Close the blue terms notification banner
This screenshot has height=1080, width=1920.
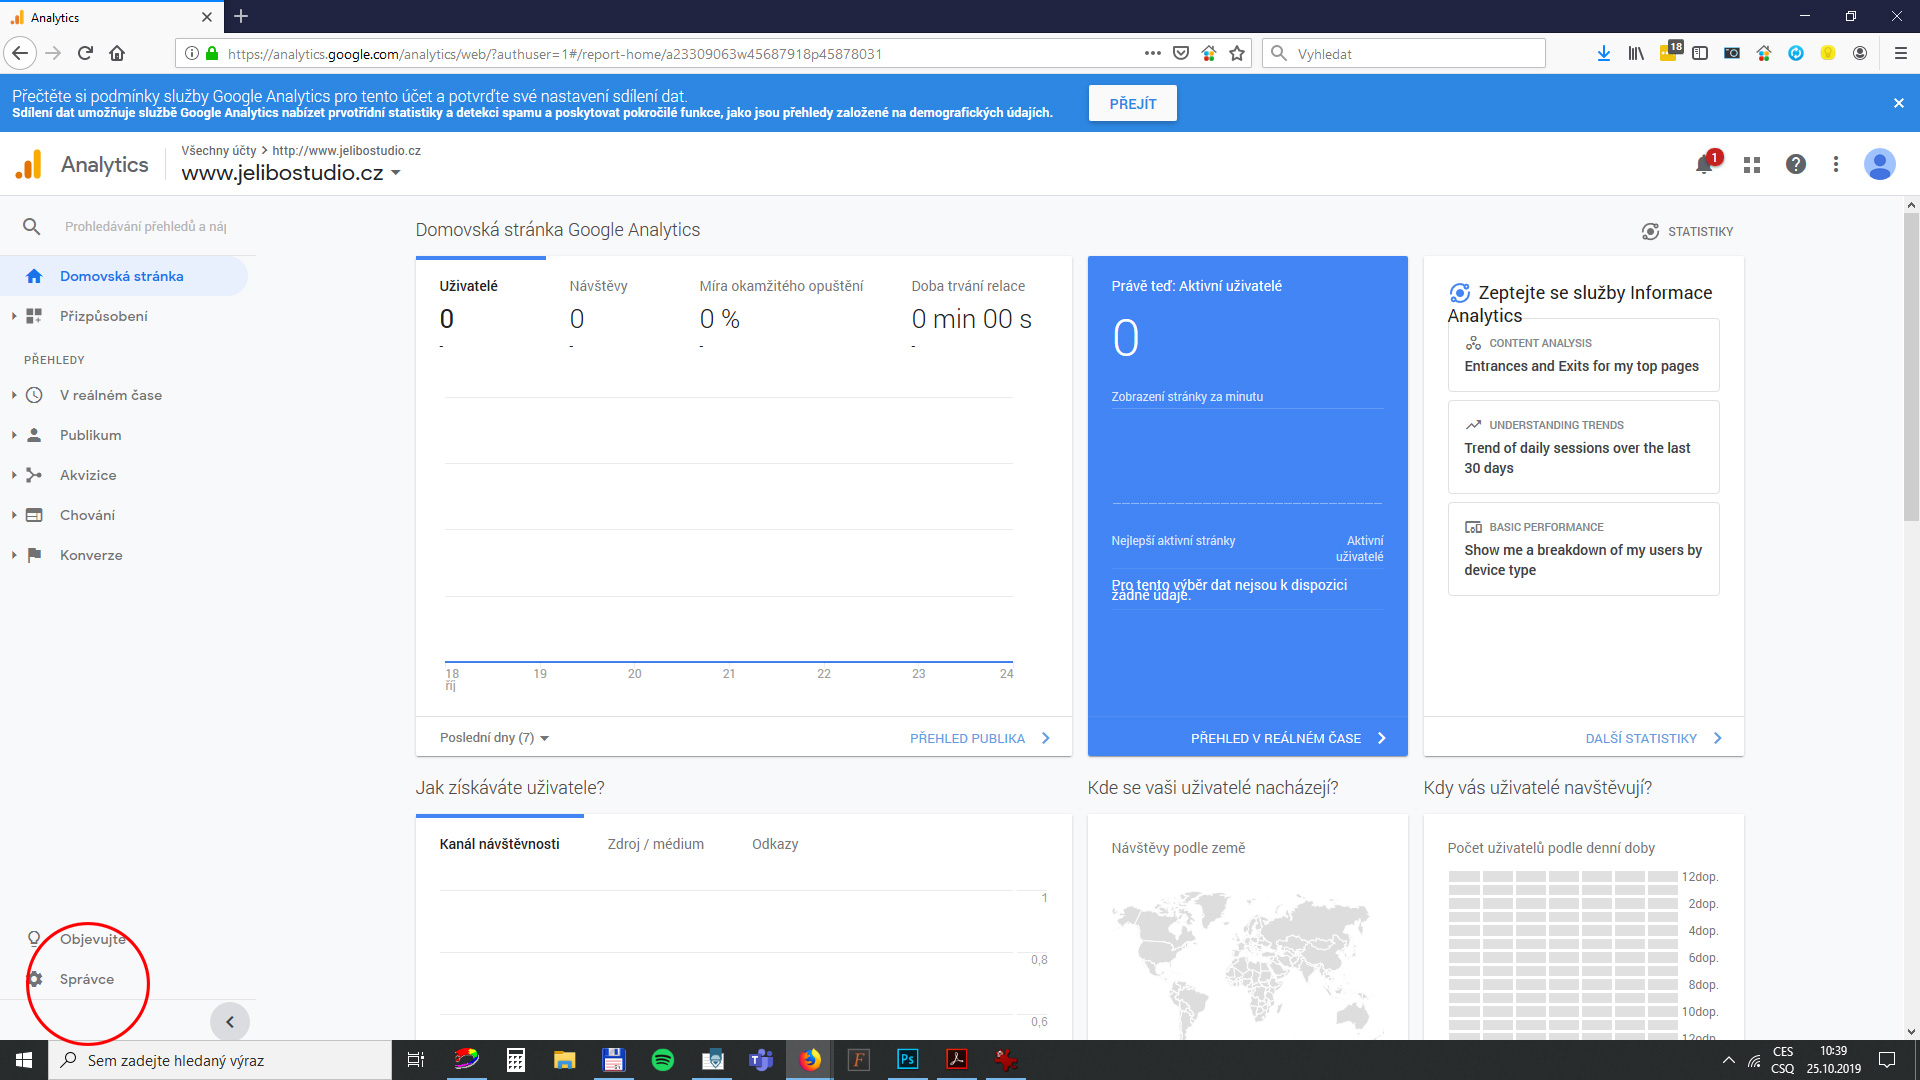1899,103
